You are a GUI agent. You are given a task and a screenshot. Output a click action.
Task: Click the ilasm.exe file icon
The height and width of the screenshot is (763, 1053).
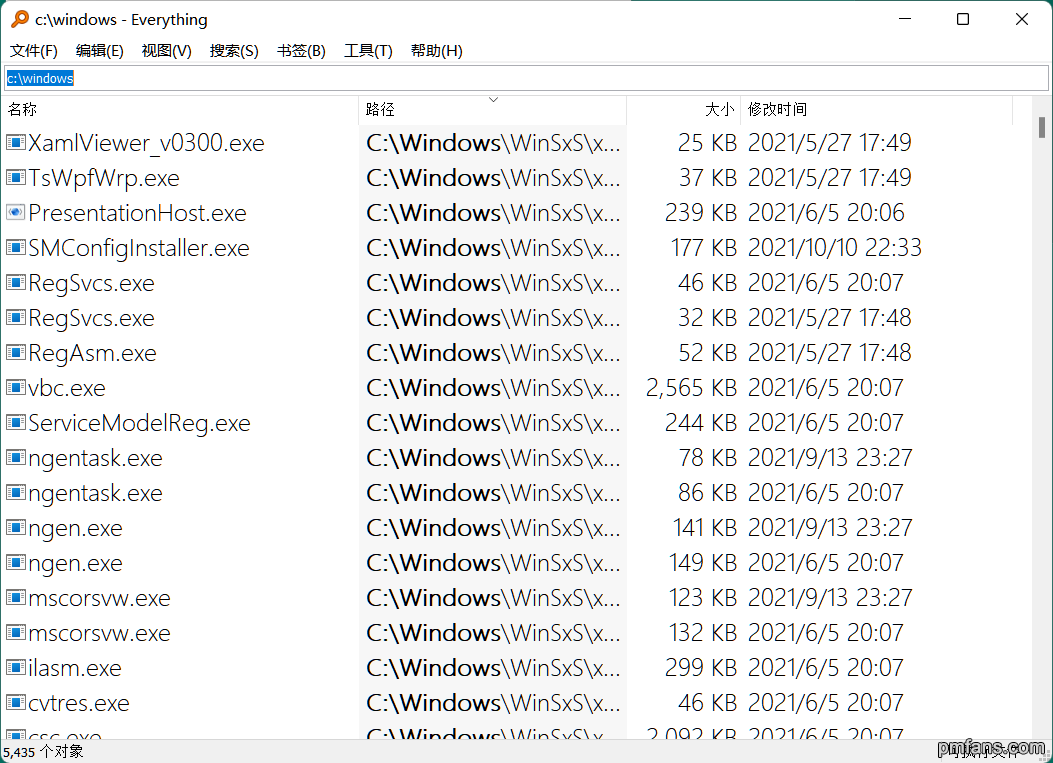(x=15, y=667)
